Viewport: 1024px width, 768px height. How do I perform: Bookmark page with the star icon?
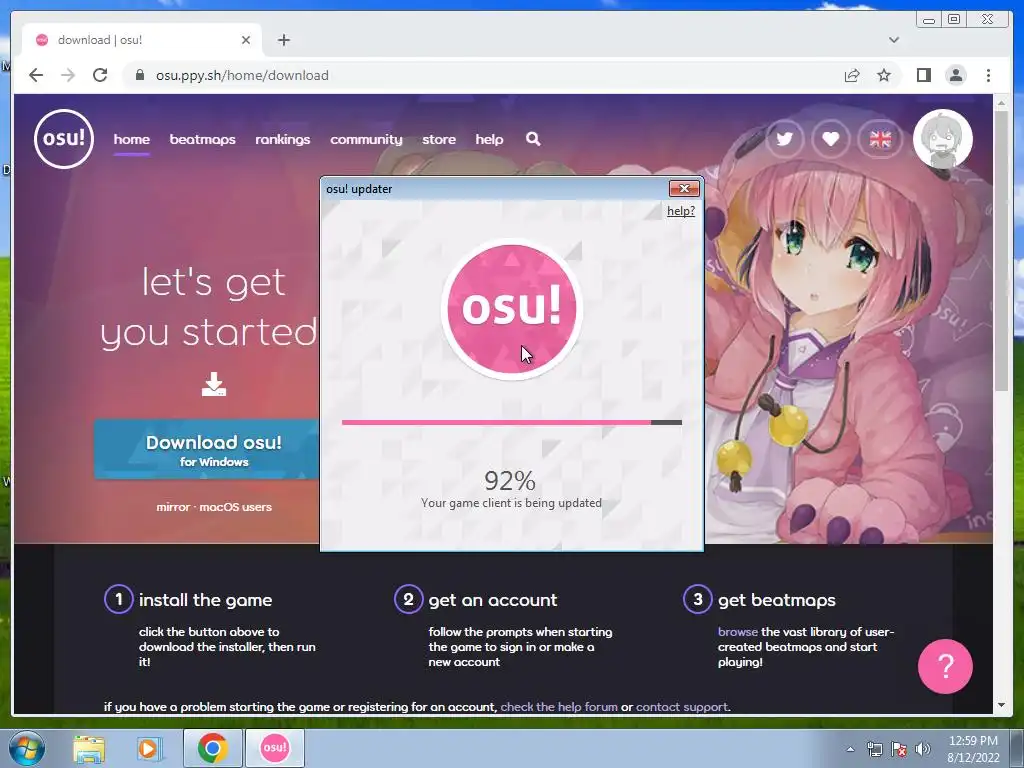(884, 75)
